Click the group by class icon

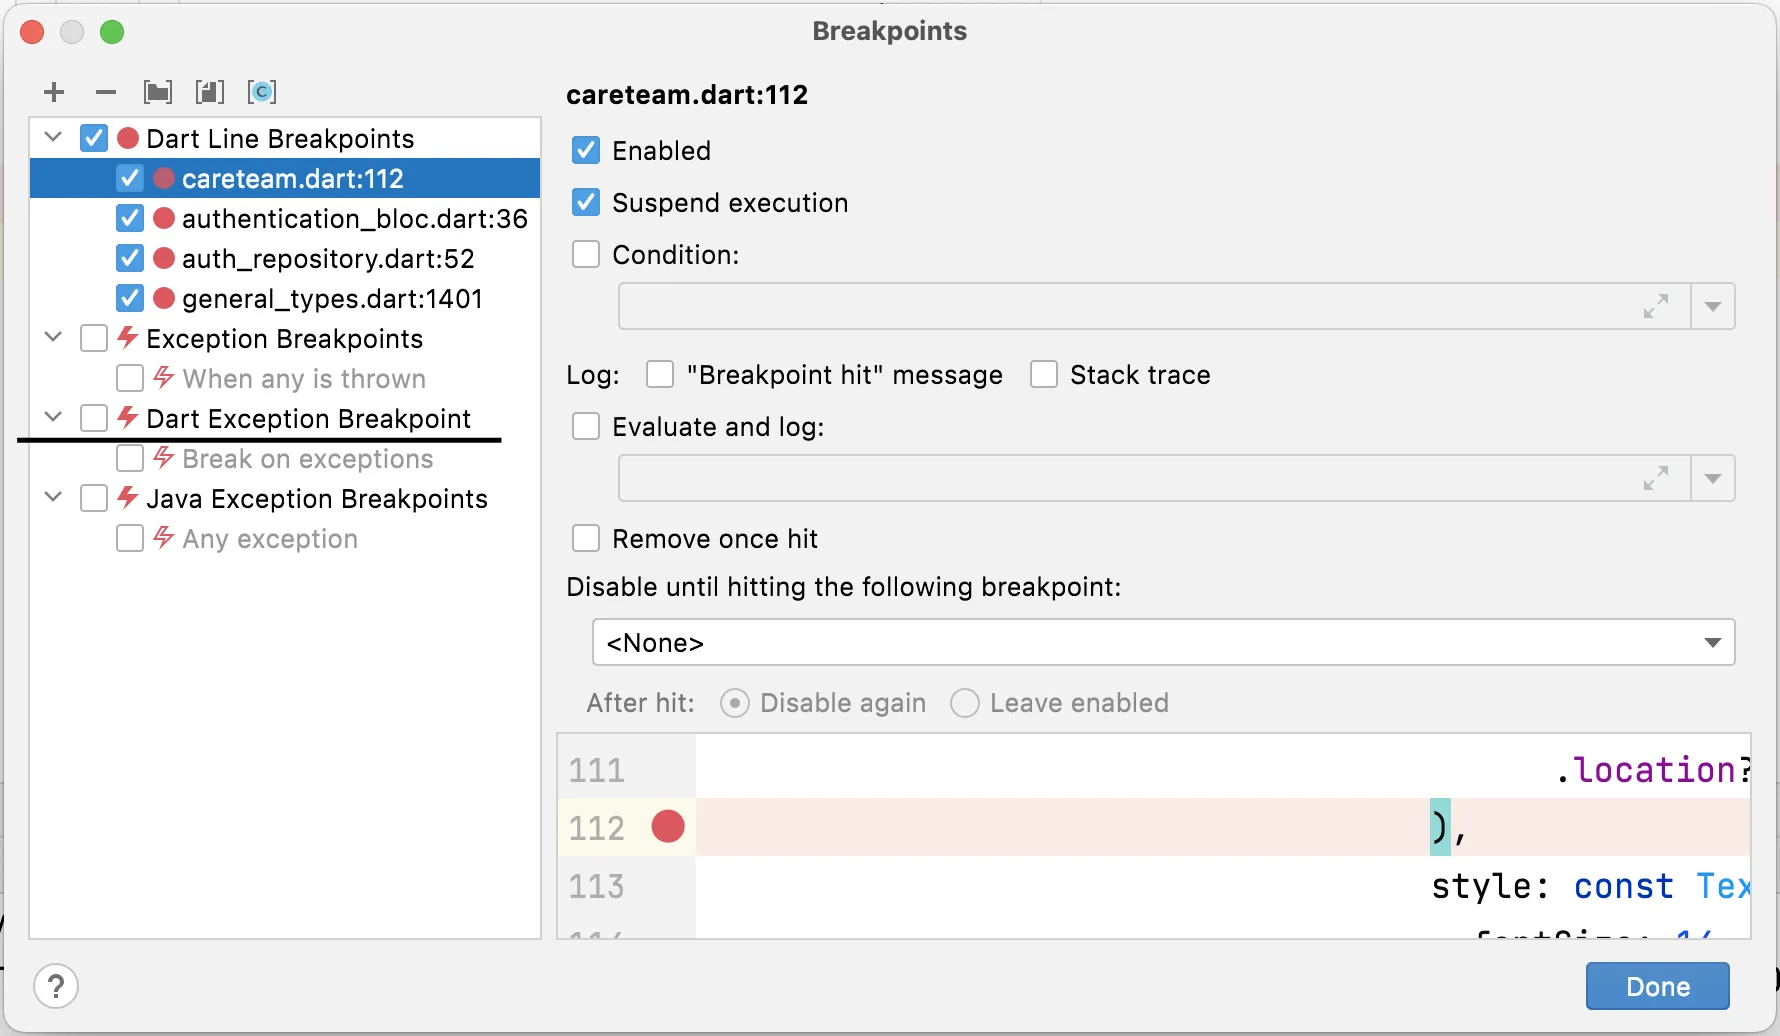(x=262, y=93)
